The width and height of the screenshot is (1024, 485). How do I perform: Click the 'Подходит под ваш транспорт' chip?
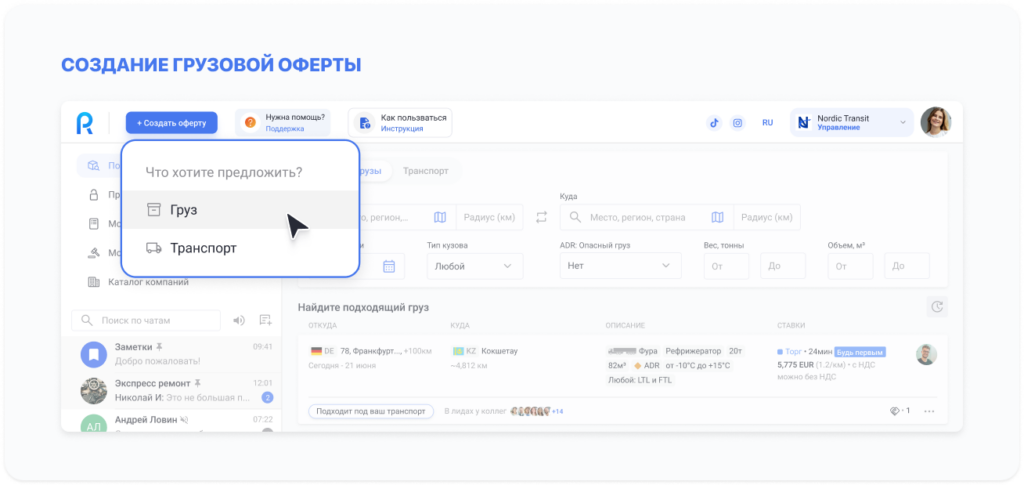(x=371, y=411)
